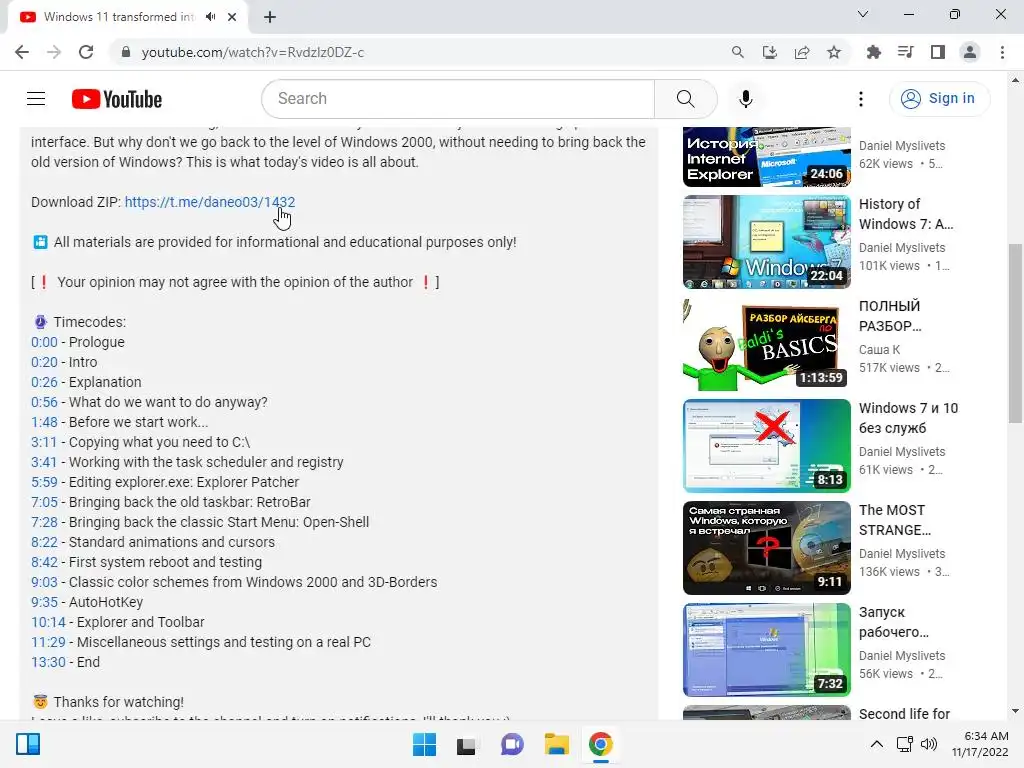Jump to timecode 0:00 Prologue

[x=44, y=342]
